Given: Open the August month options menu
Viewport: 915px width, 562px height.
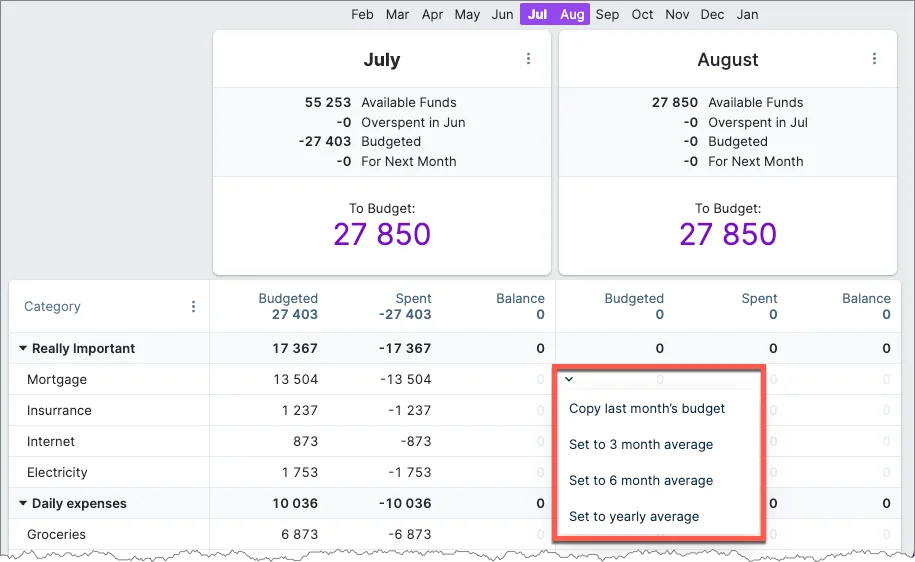Looking at the screenshot, I should click(874, 59).
